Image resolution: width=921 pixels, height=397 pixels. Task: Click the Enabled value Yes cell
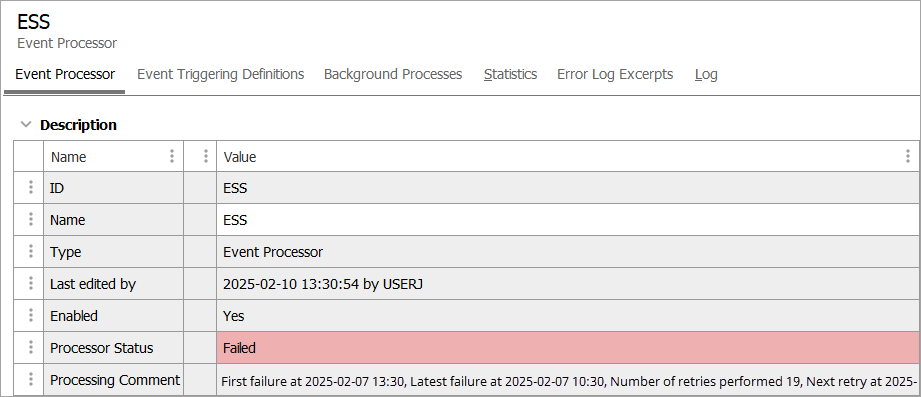568,316
